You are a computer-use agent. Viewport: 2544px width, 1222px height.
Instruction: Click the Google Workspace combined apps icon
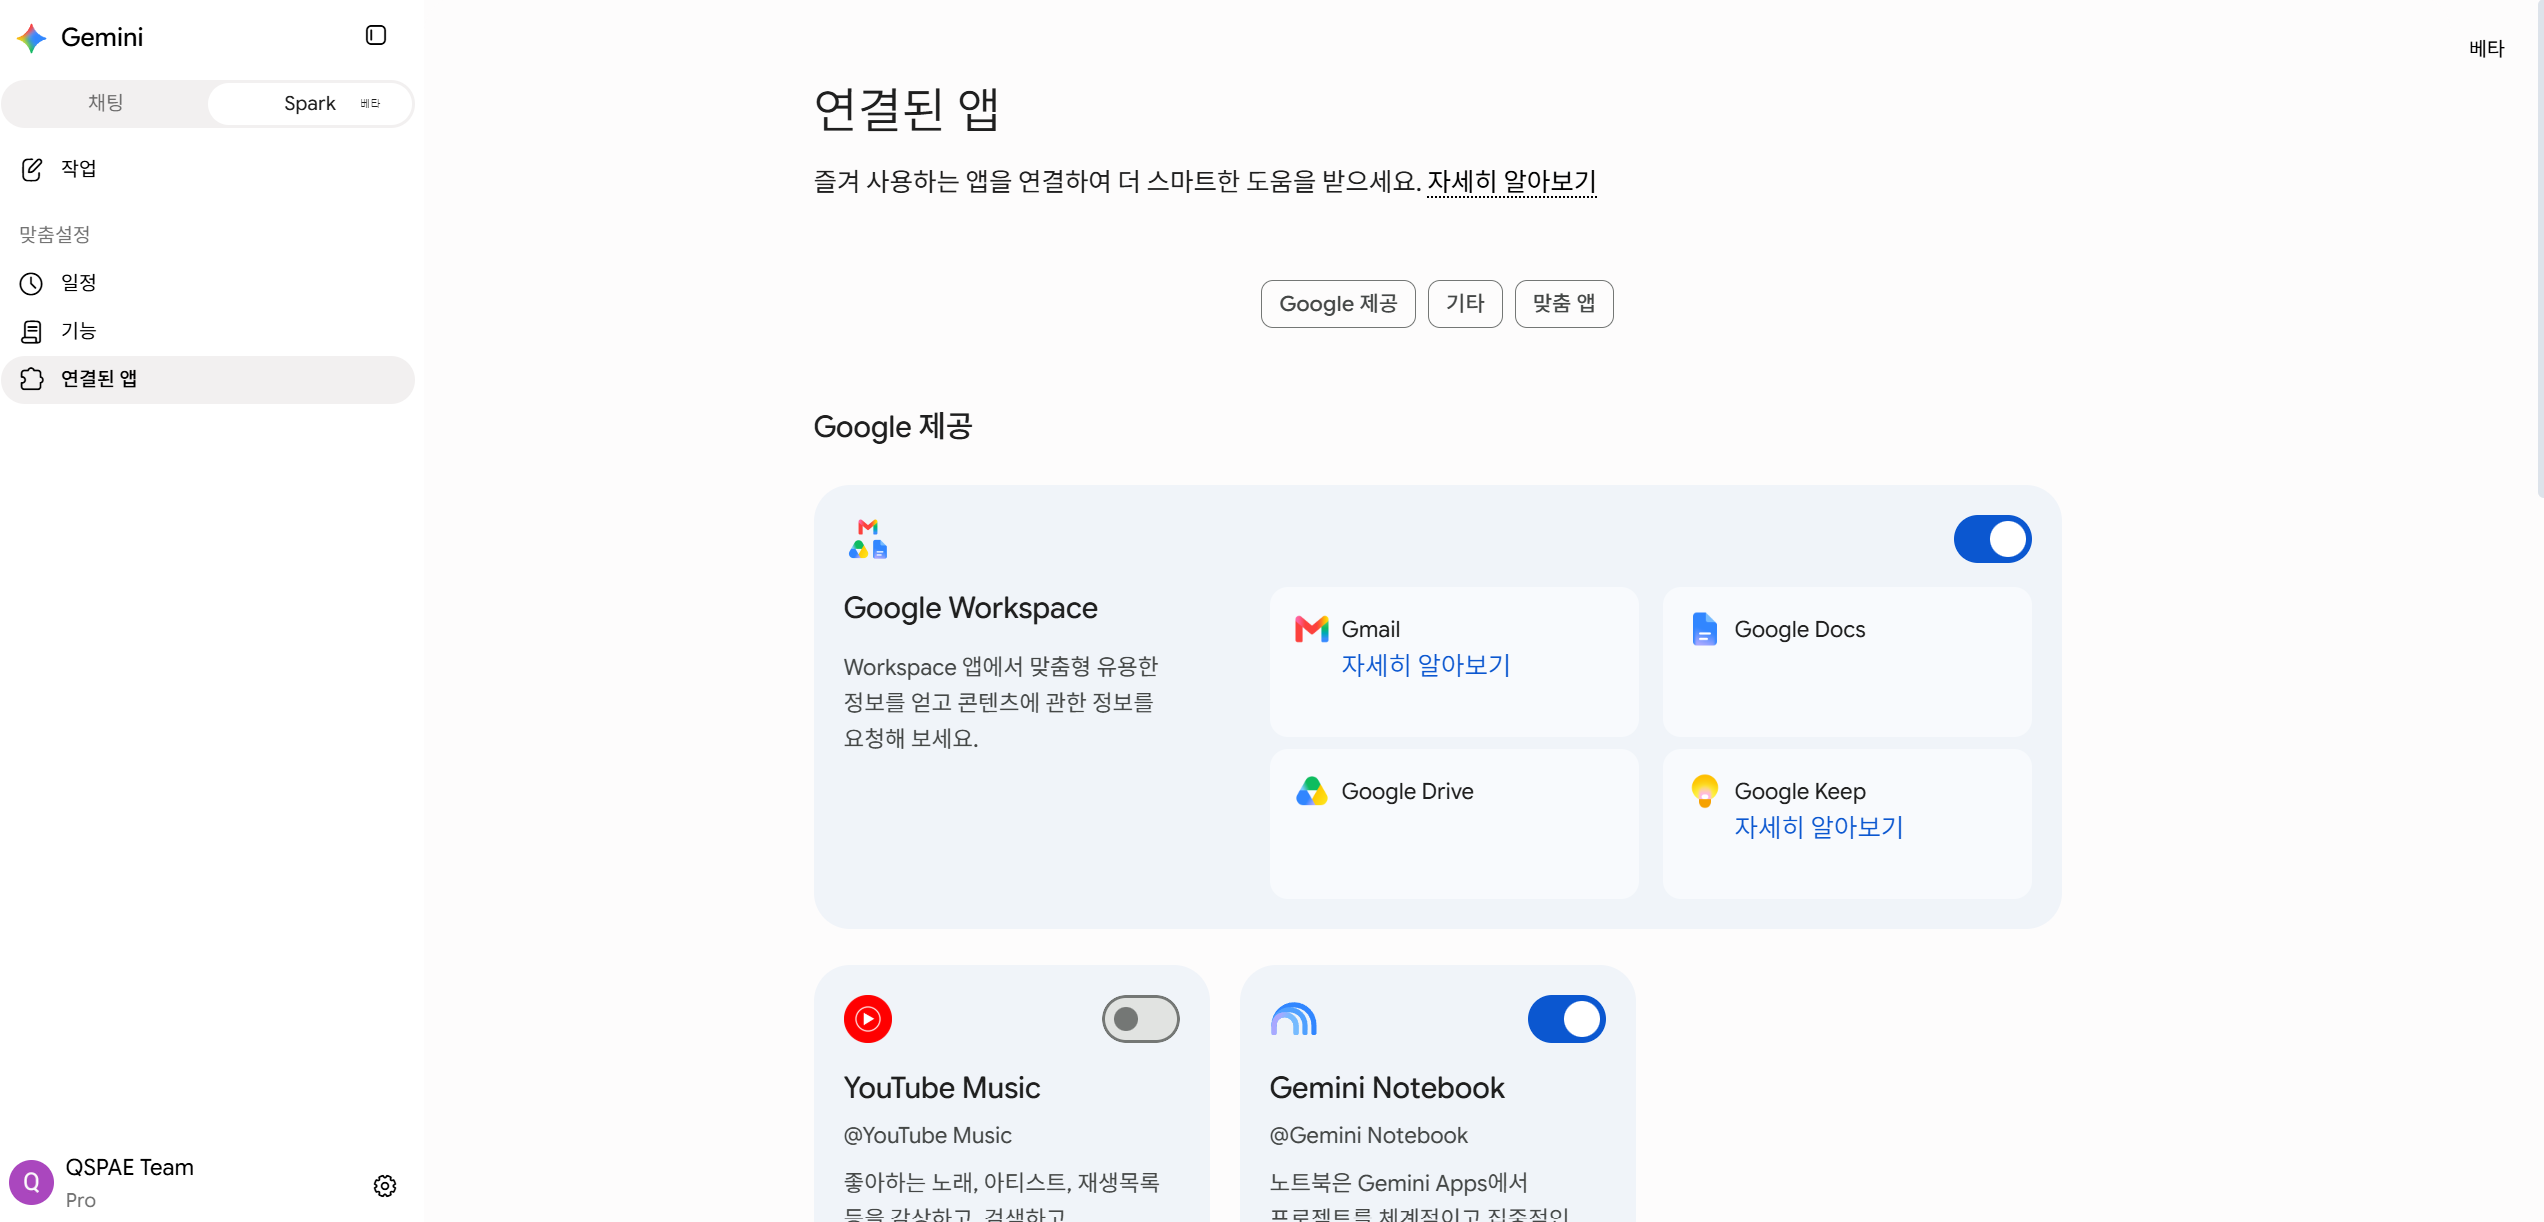tap(868, 539)
